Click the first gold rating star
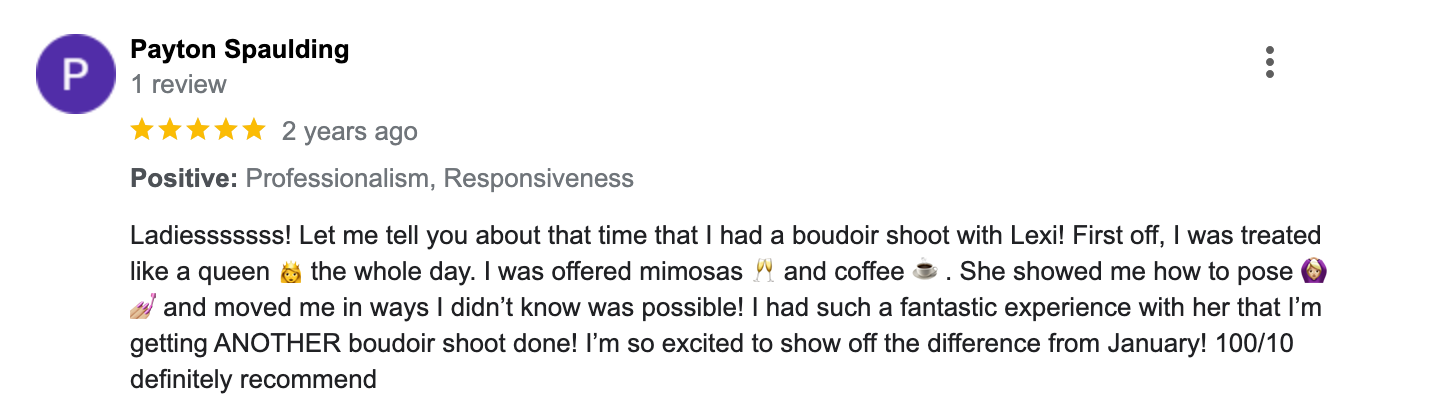The width and height of the screenshot is (1442, 404). pyautogui.click(x=142, y=130)
